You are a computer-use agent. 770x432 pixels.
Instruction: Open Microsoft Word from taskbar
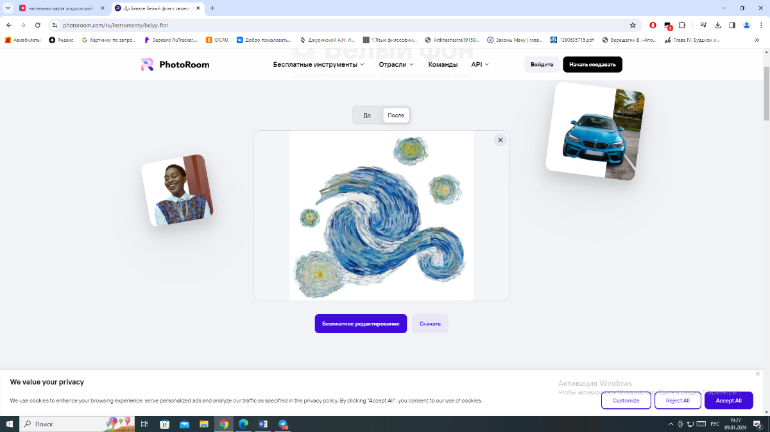(263, 424)
